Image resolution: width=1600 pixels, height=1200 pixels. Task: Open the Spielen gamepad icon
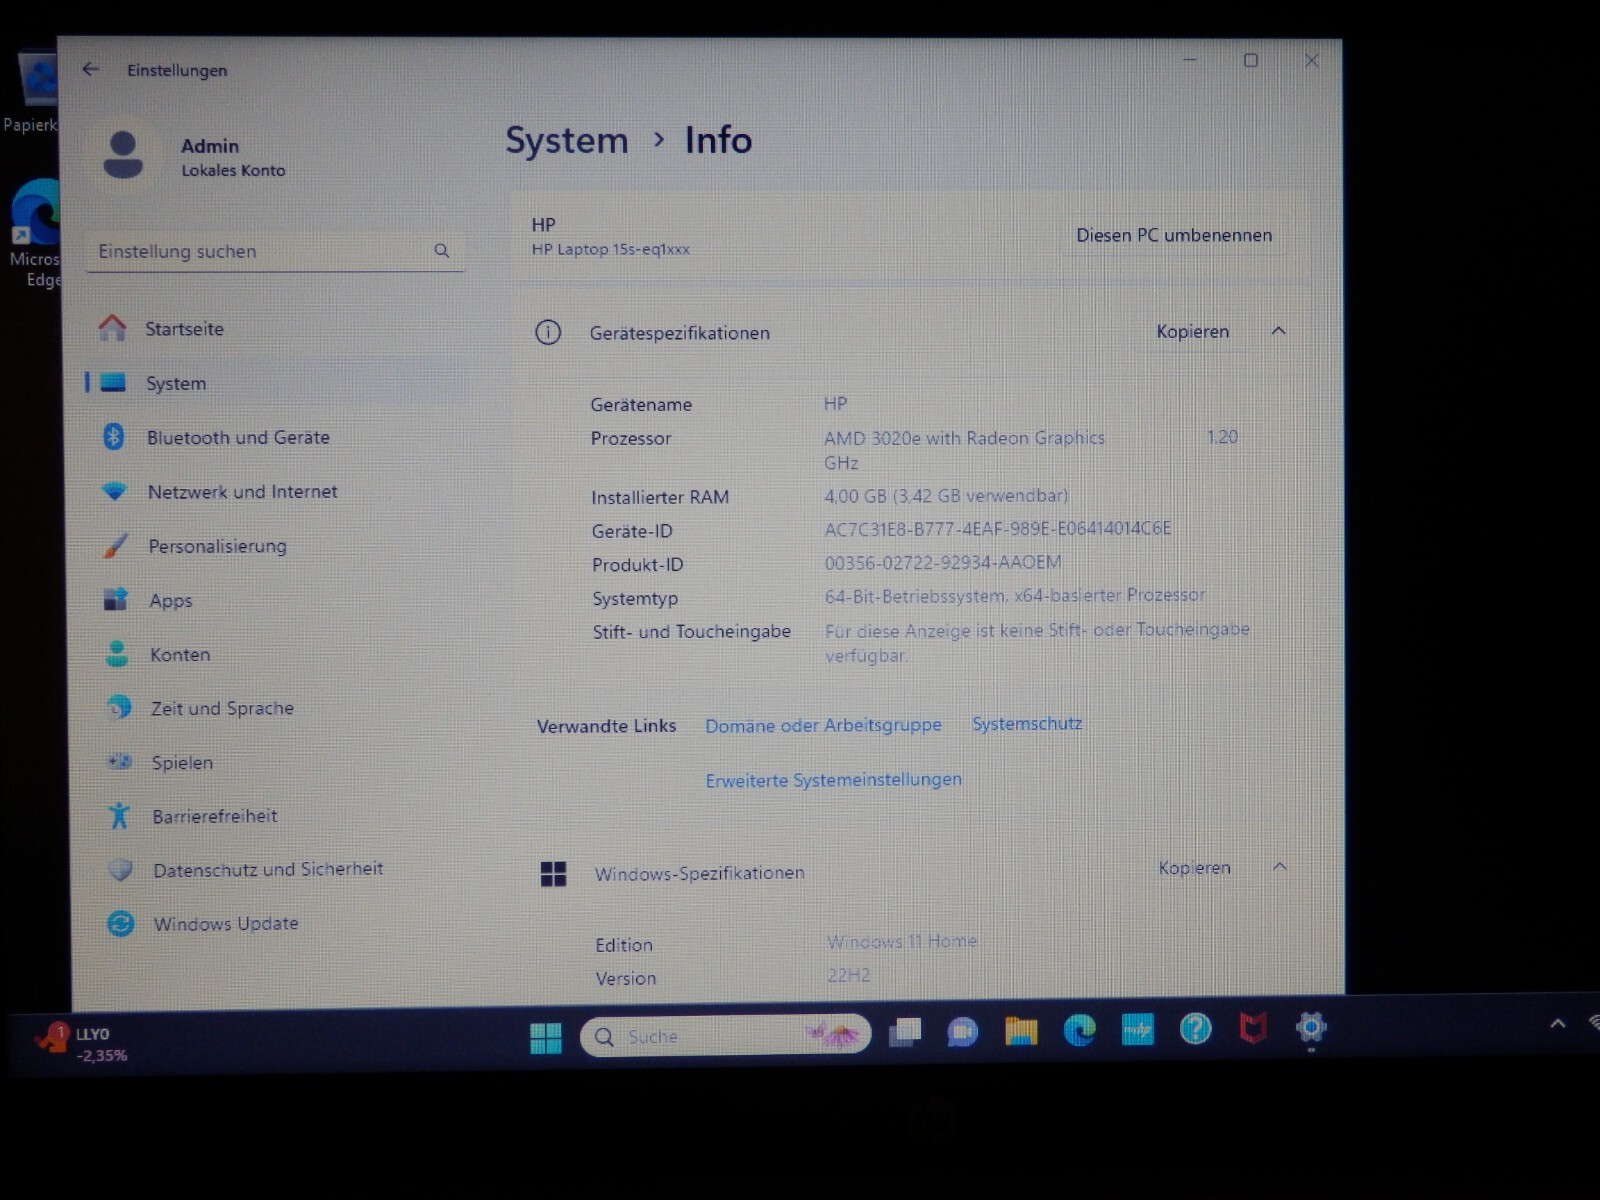click(119, 762)
